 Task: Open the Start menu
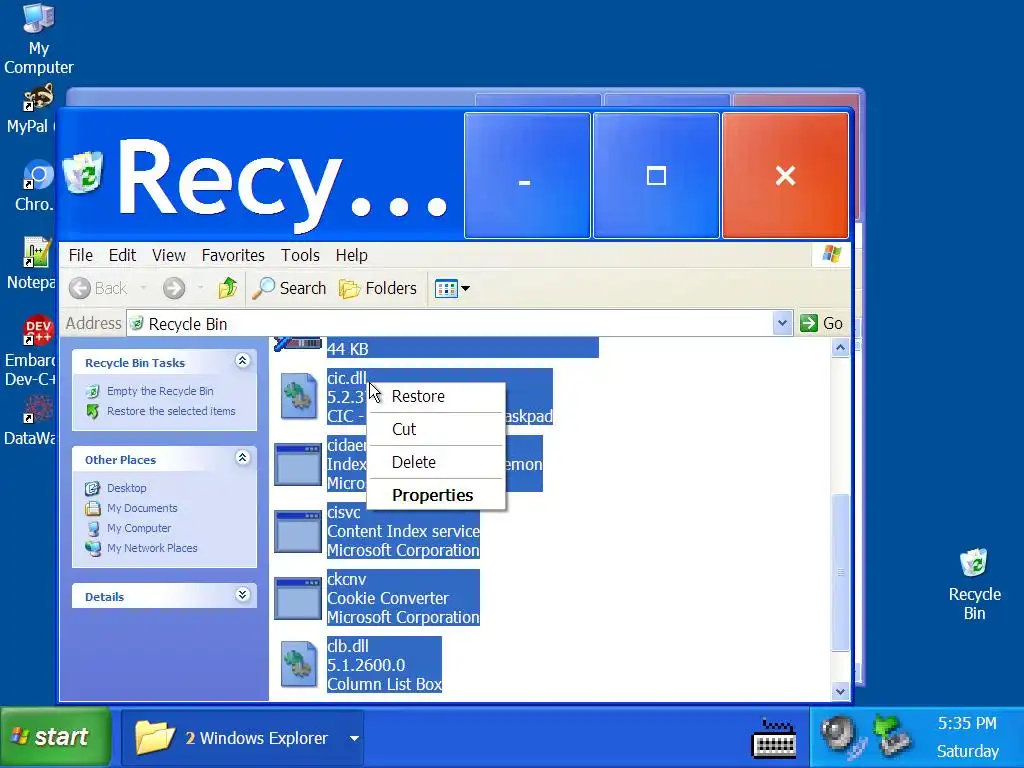pyautogui.click(x=55, y=737)
